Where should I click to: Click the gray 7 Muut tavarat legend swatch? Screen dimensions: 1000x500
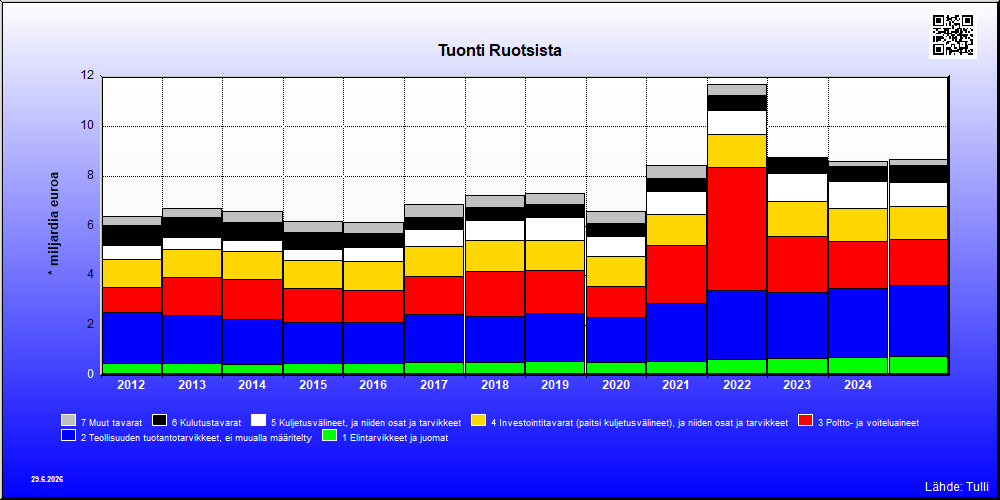pos(68,420)
